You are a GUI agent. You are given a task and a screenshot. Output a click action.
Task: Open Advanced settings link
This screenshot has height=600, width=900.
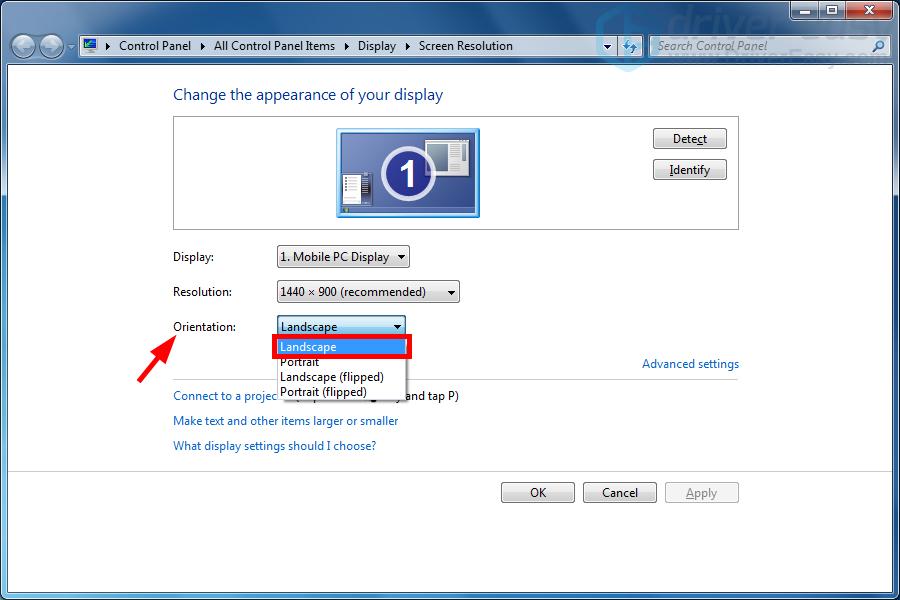pos(690,363)
